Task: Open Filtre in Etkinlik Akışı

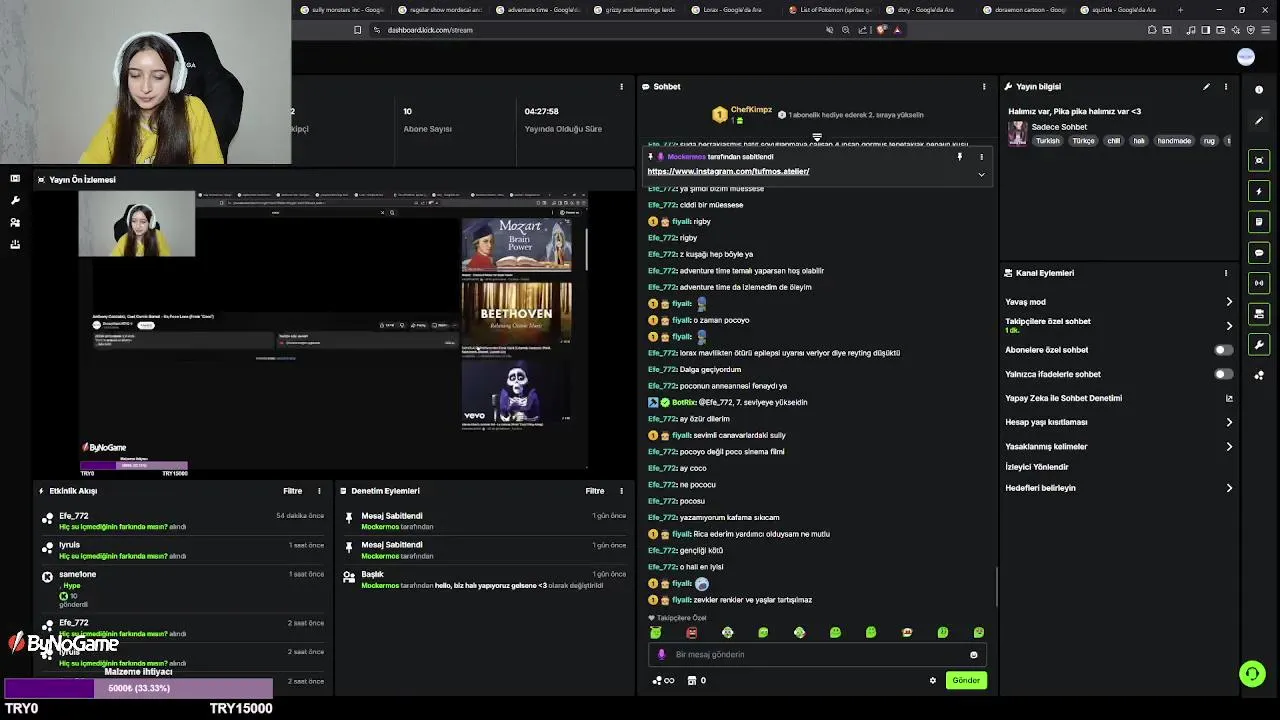Action: [x=292, y=491]
